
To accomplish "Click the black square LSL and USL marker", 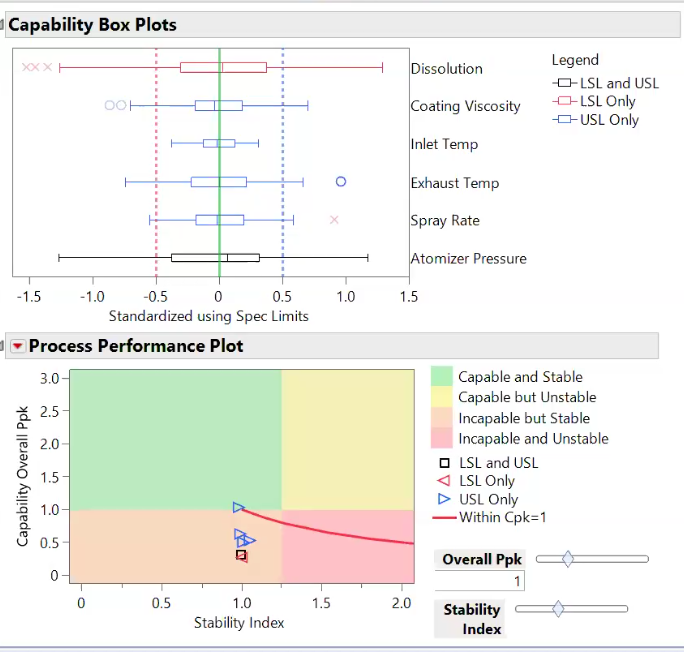I will point(241,555).
